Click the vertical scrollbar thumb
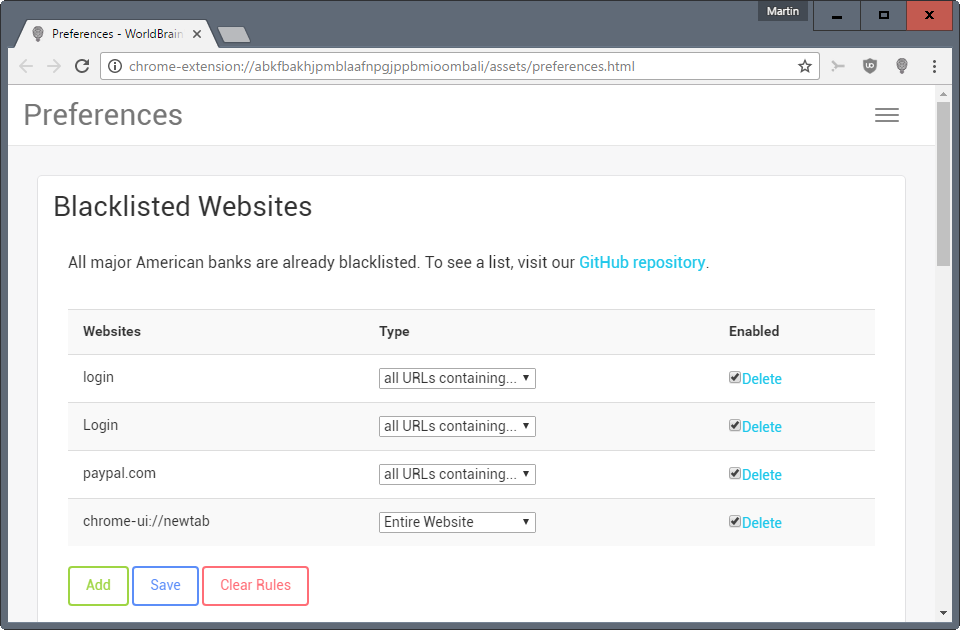This screenshot has width=960, height=630. (943, 184)
